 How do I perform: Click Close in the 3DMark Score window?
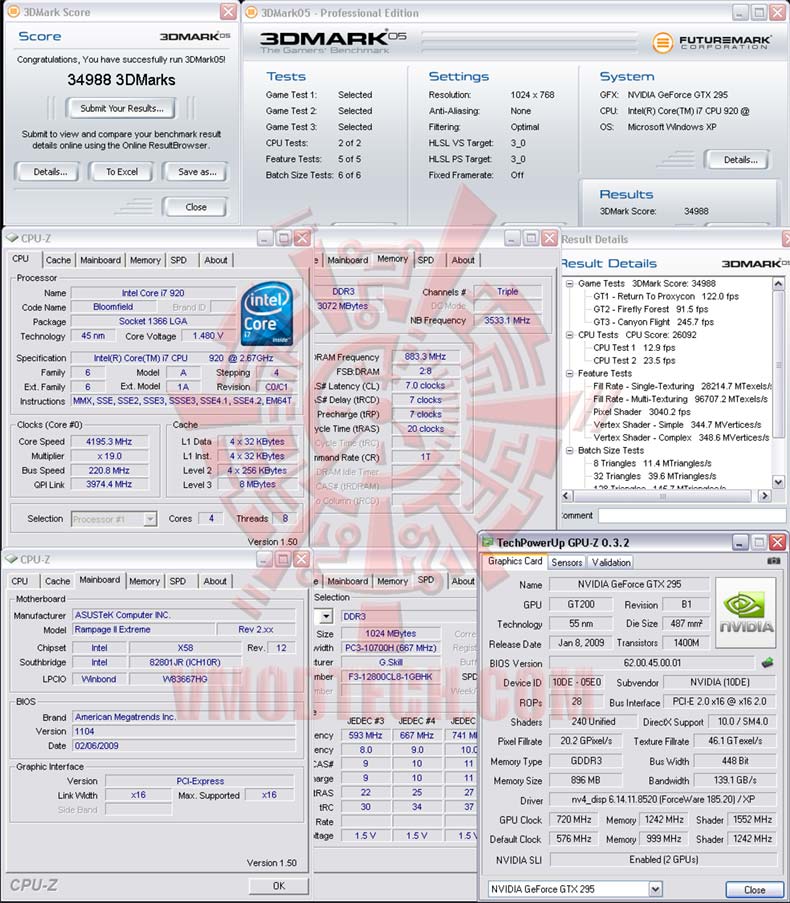(x=196, y=207)
